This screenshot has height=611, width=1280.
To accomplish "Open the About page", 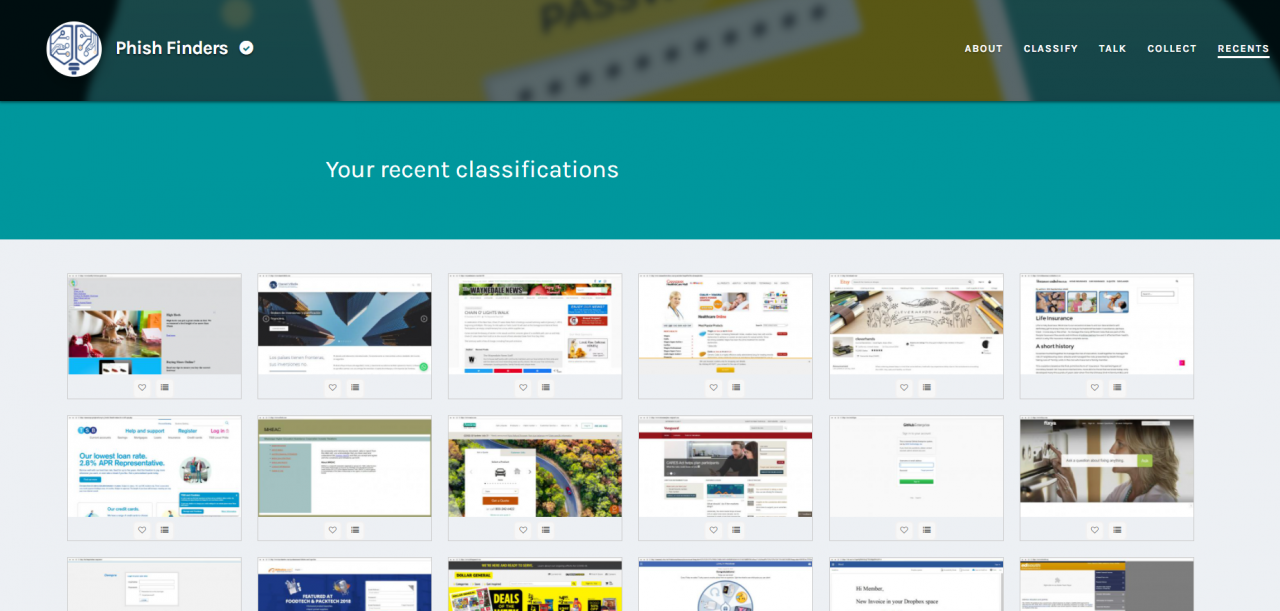I will pyautogui.click(x=983, y=49).
